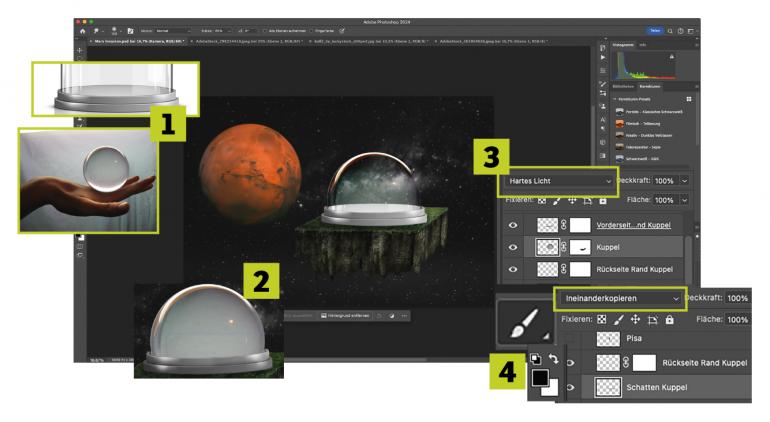Show the hidden Pisa layer
The height and width of the screenshot is (422, 770).
[x=571, y=338]
